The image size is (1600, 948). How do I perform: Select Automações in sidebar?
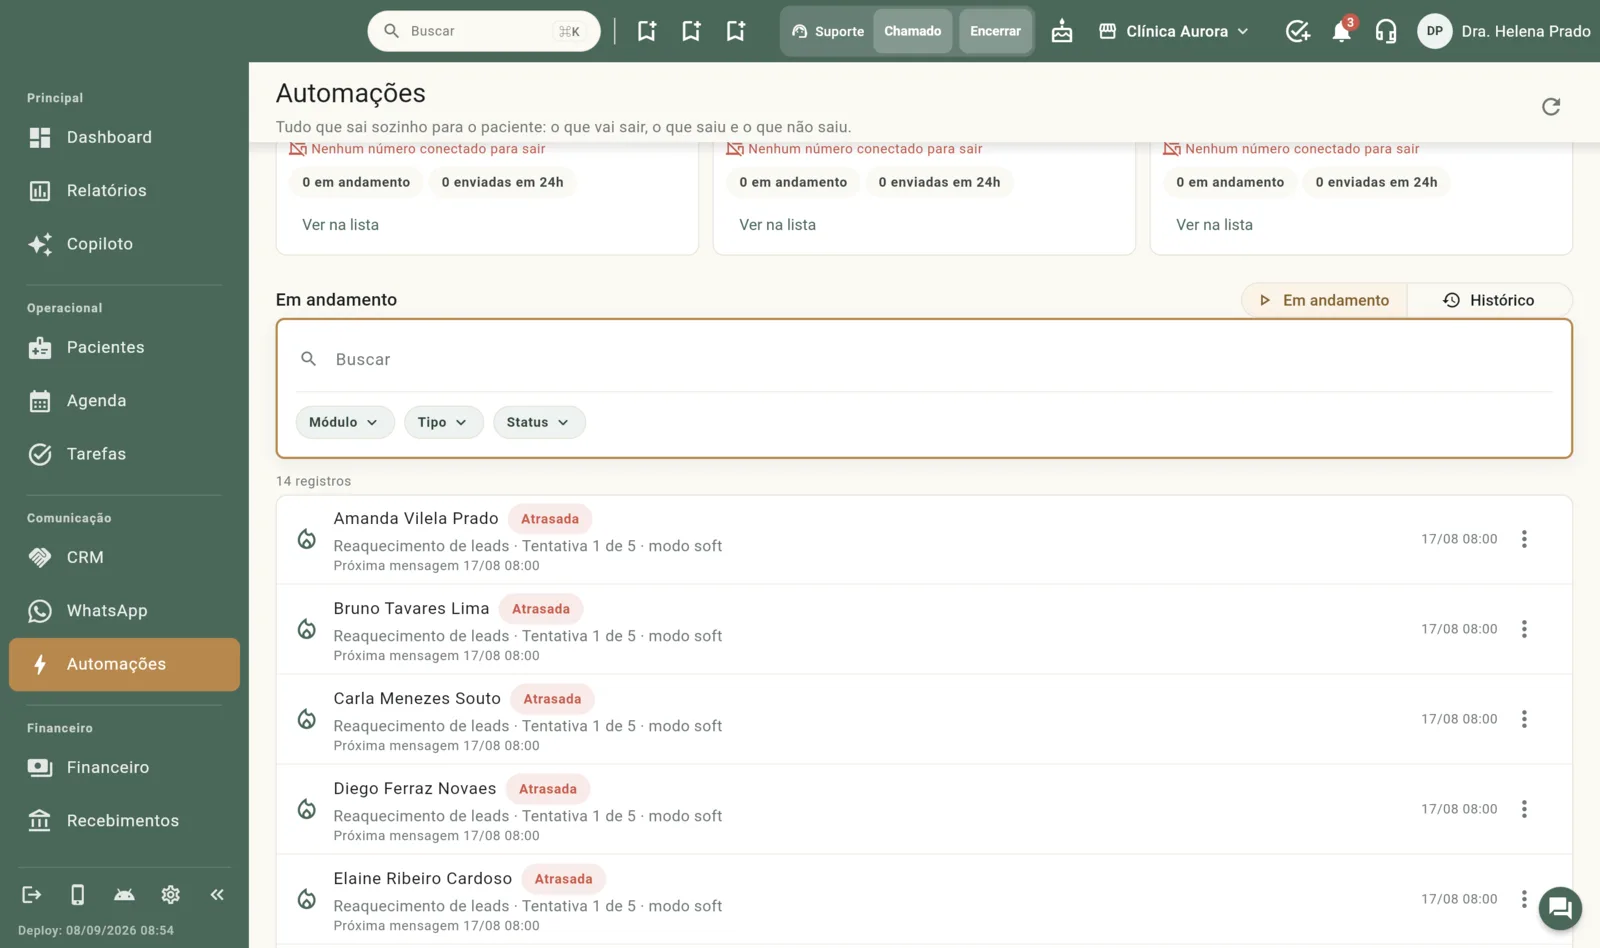pos(124,664)
